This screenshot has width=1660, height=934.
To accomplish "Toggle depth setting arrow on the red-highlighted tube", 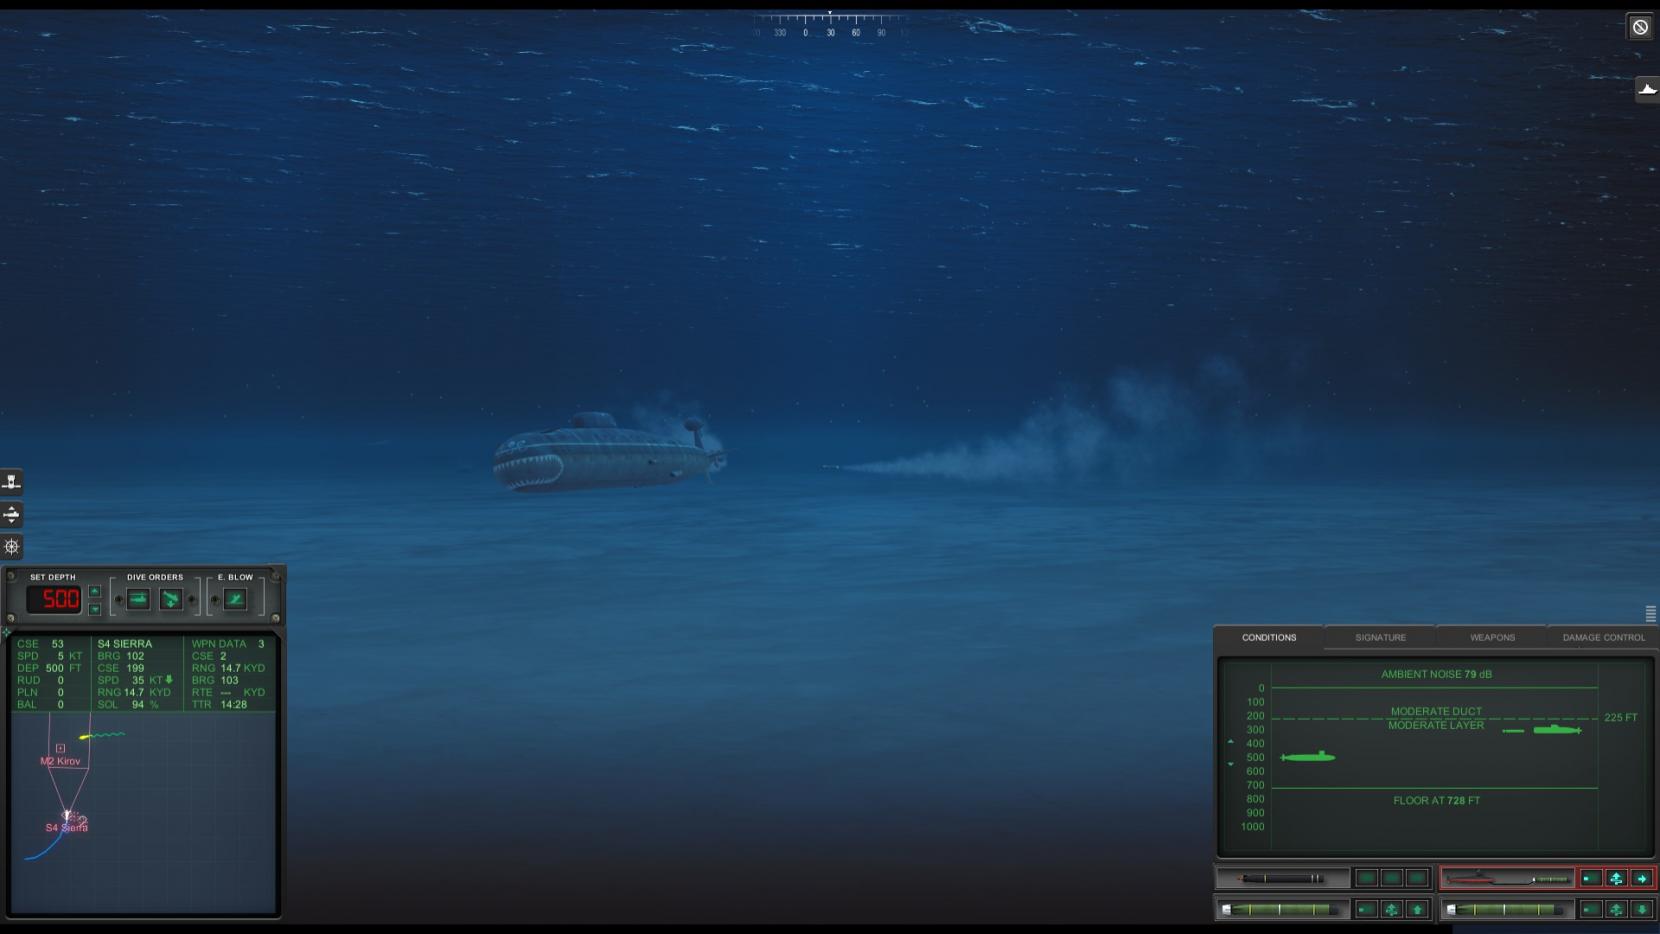I will coord(1642,878).
